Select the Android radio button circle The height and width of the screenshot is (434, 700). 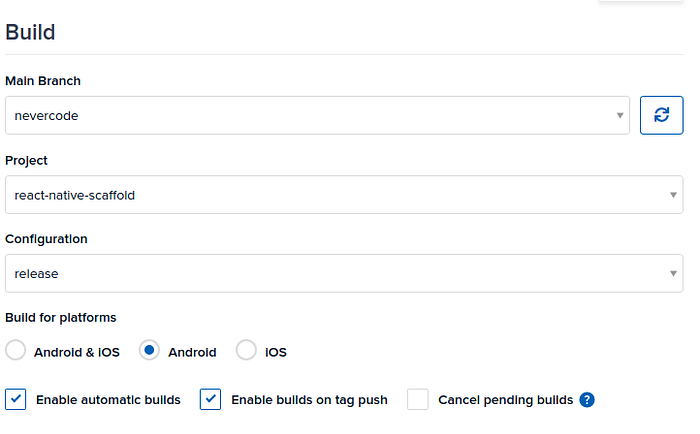[x=149, y=350]
